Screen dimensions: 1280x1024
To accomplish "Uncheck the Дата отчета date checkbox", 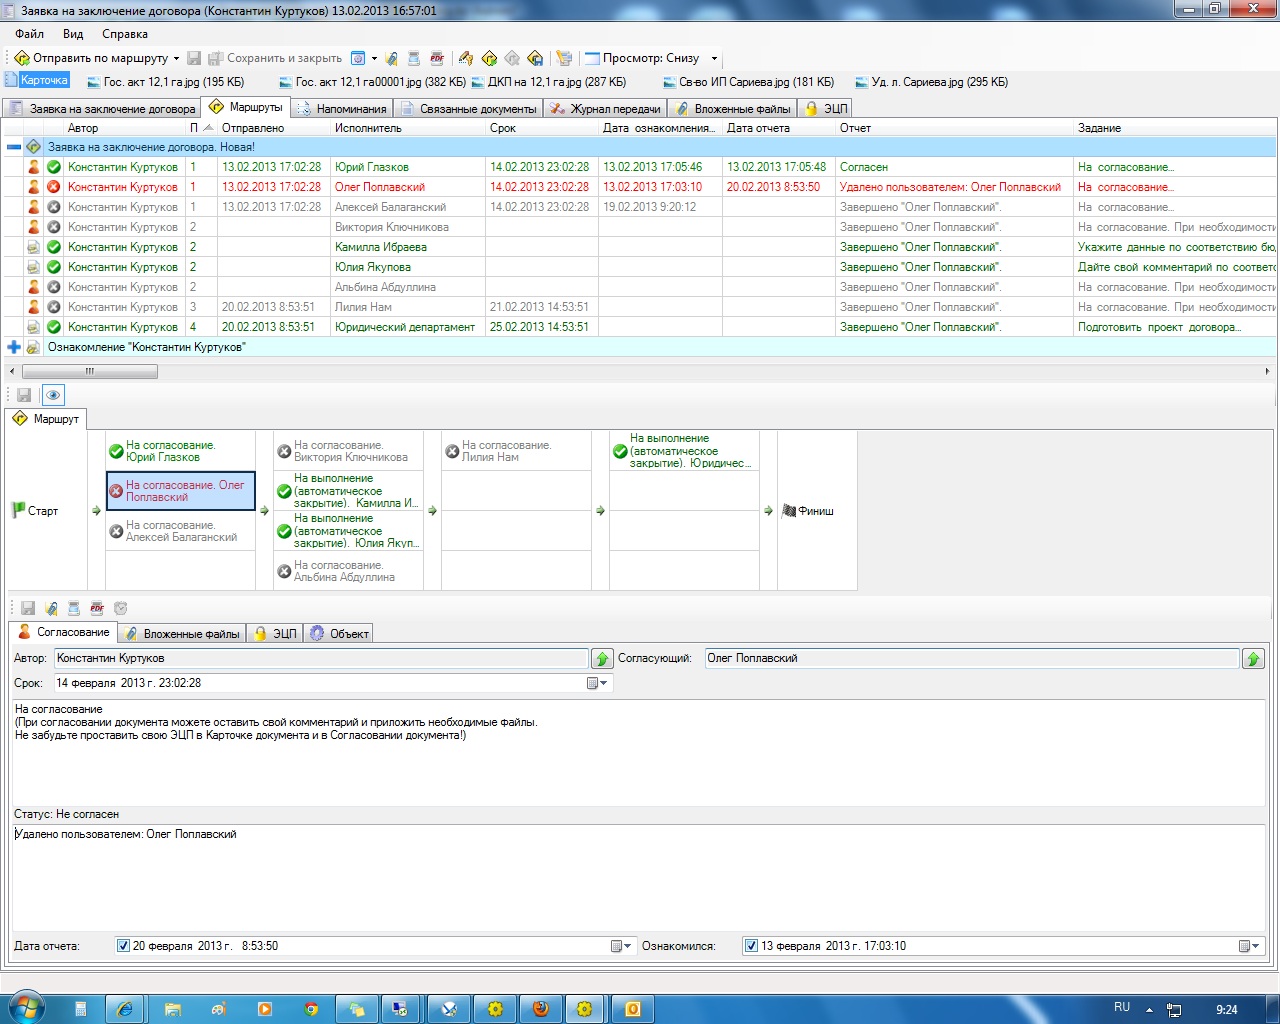I will coord(123,946).
